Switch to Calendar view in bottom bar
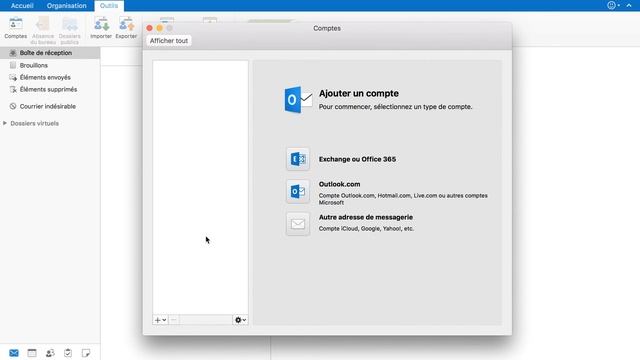 click(32, 353)
